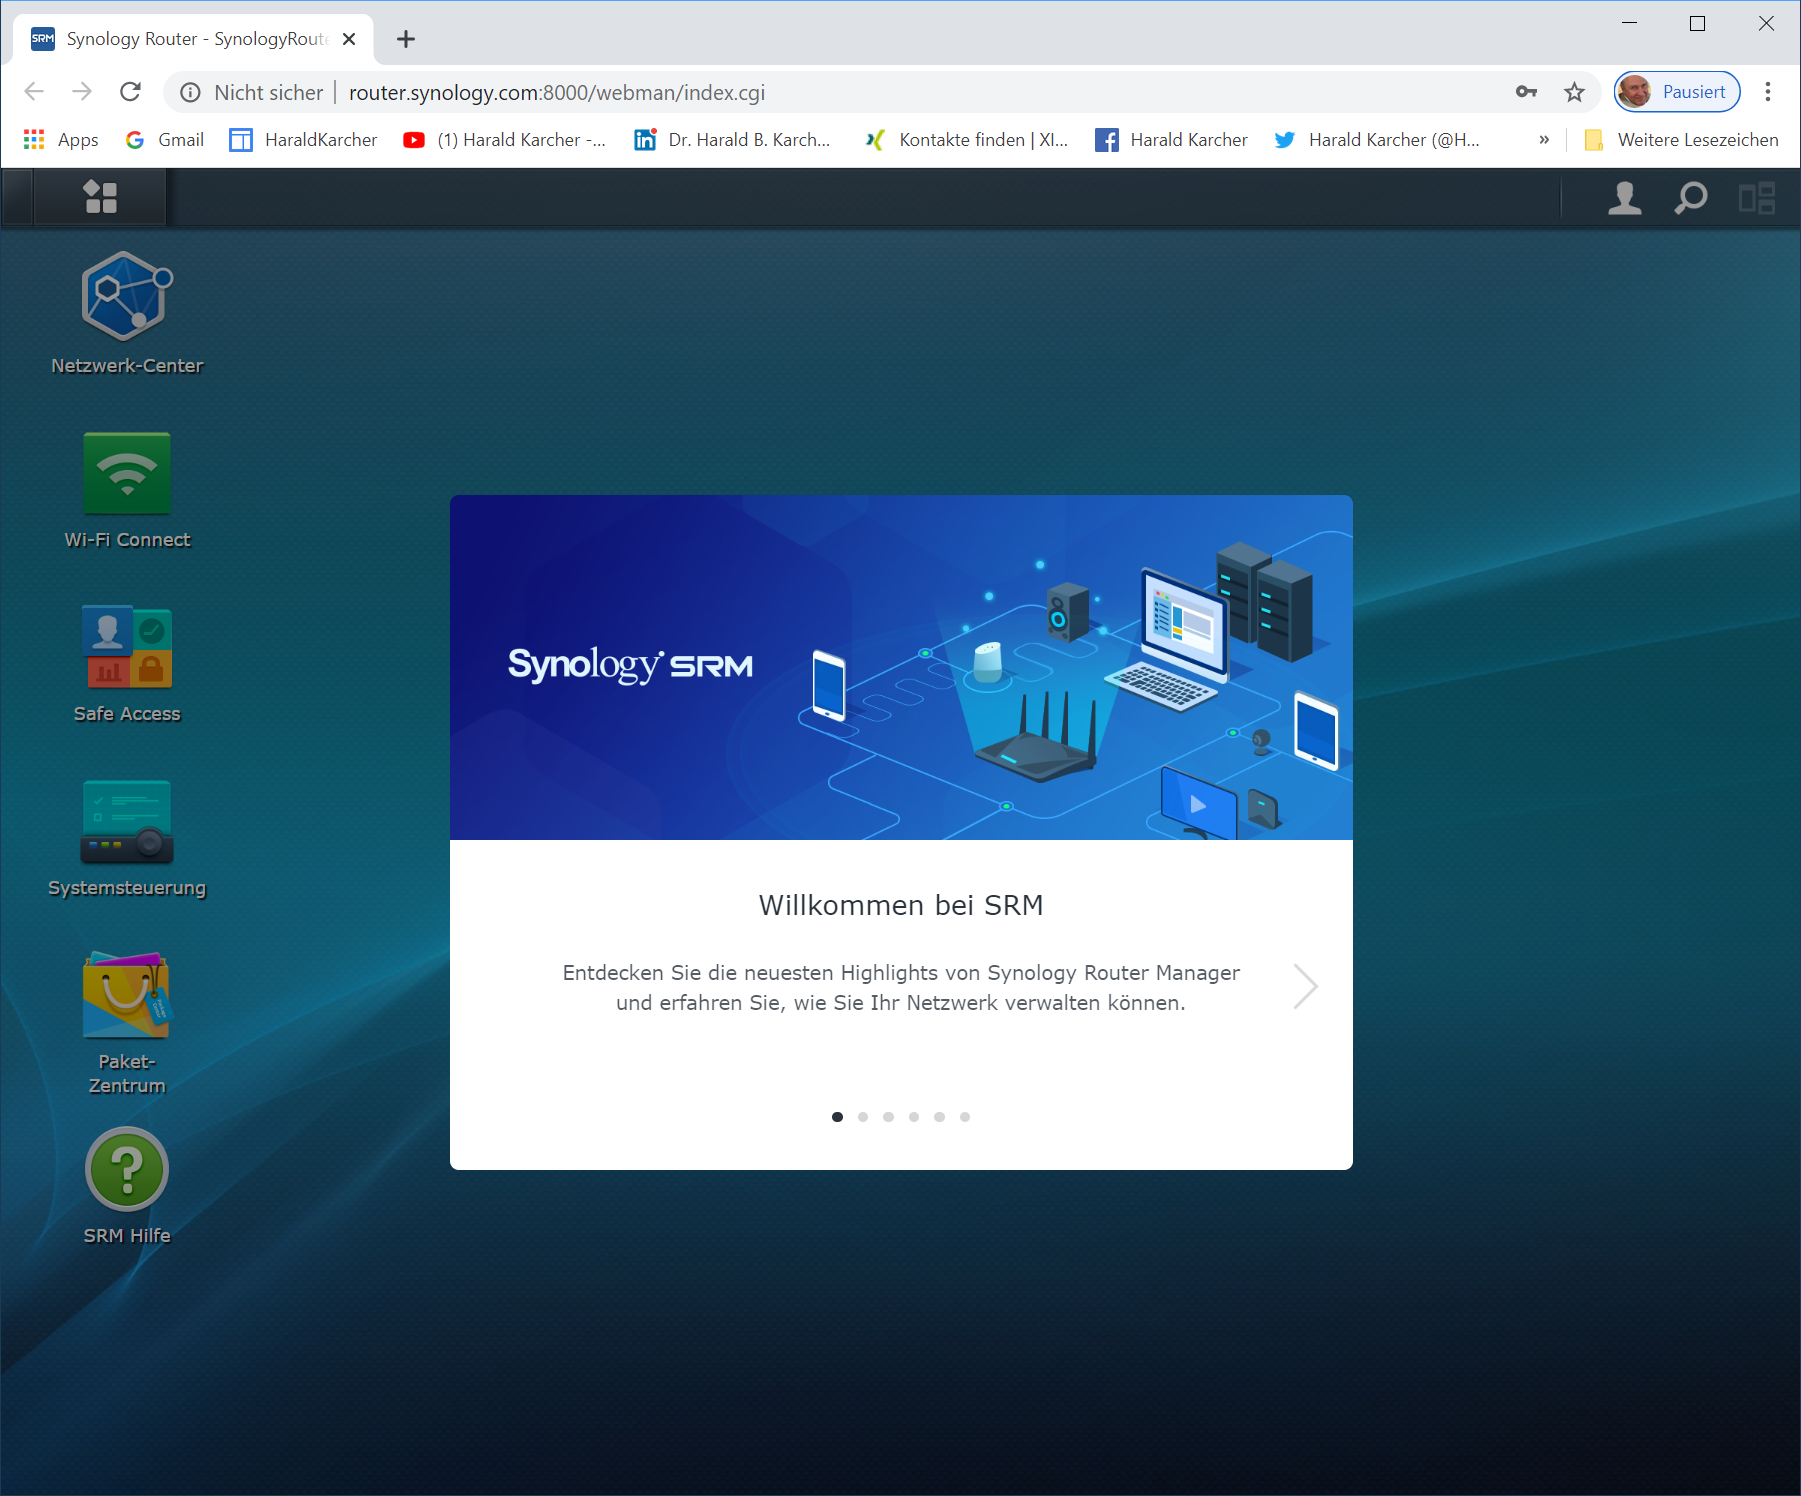Image resolution: width=1801 pixels, height=1496 pixels.
Task: Jump to the third welcome slide dot
Action: coord(888,1117)
